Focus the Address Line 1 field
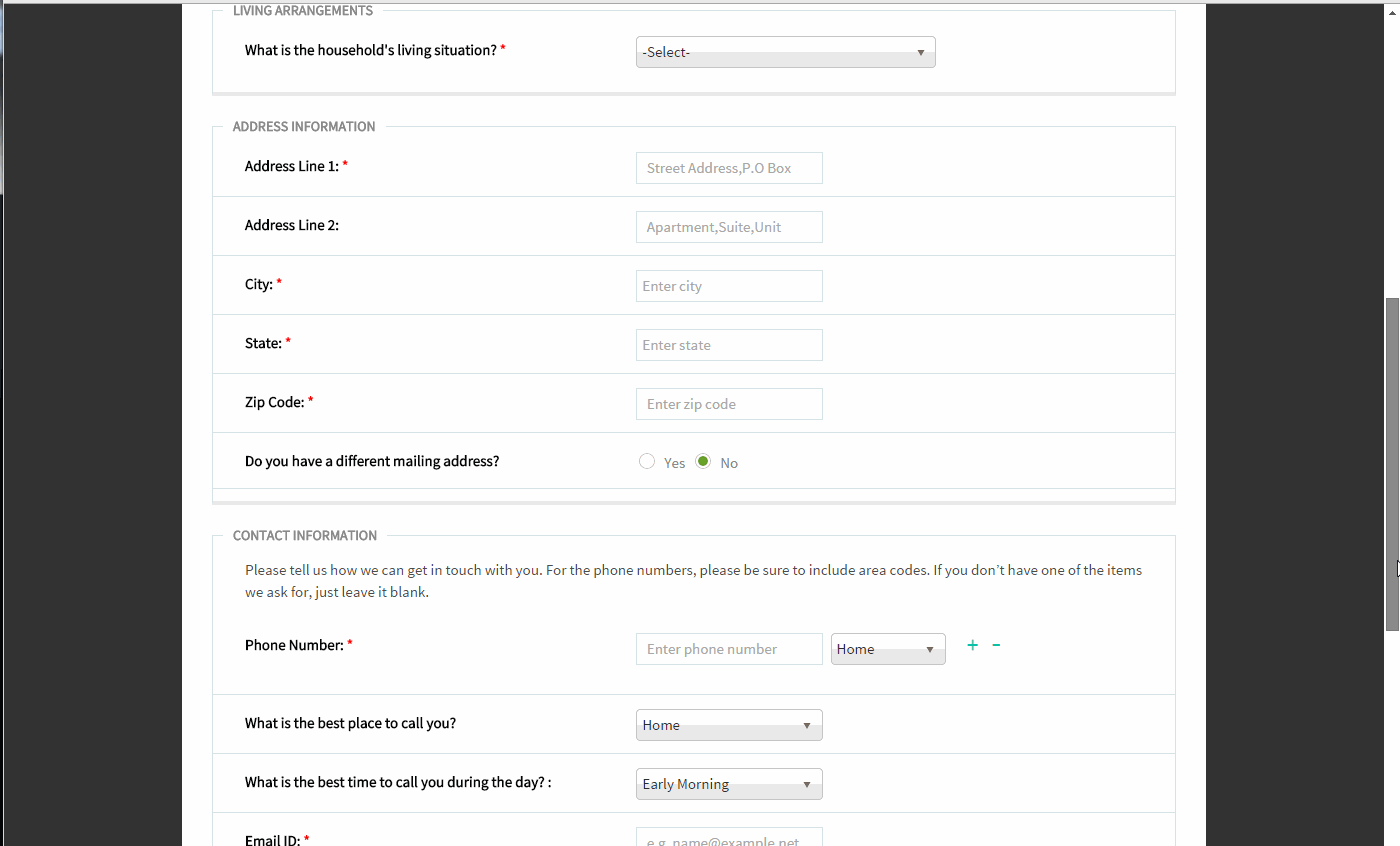Screen dimensions: 1400x846 (x=729, y=168)
